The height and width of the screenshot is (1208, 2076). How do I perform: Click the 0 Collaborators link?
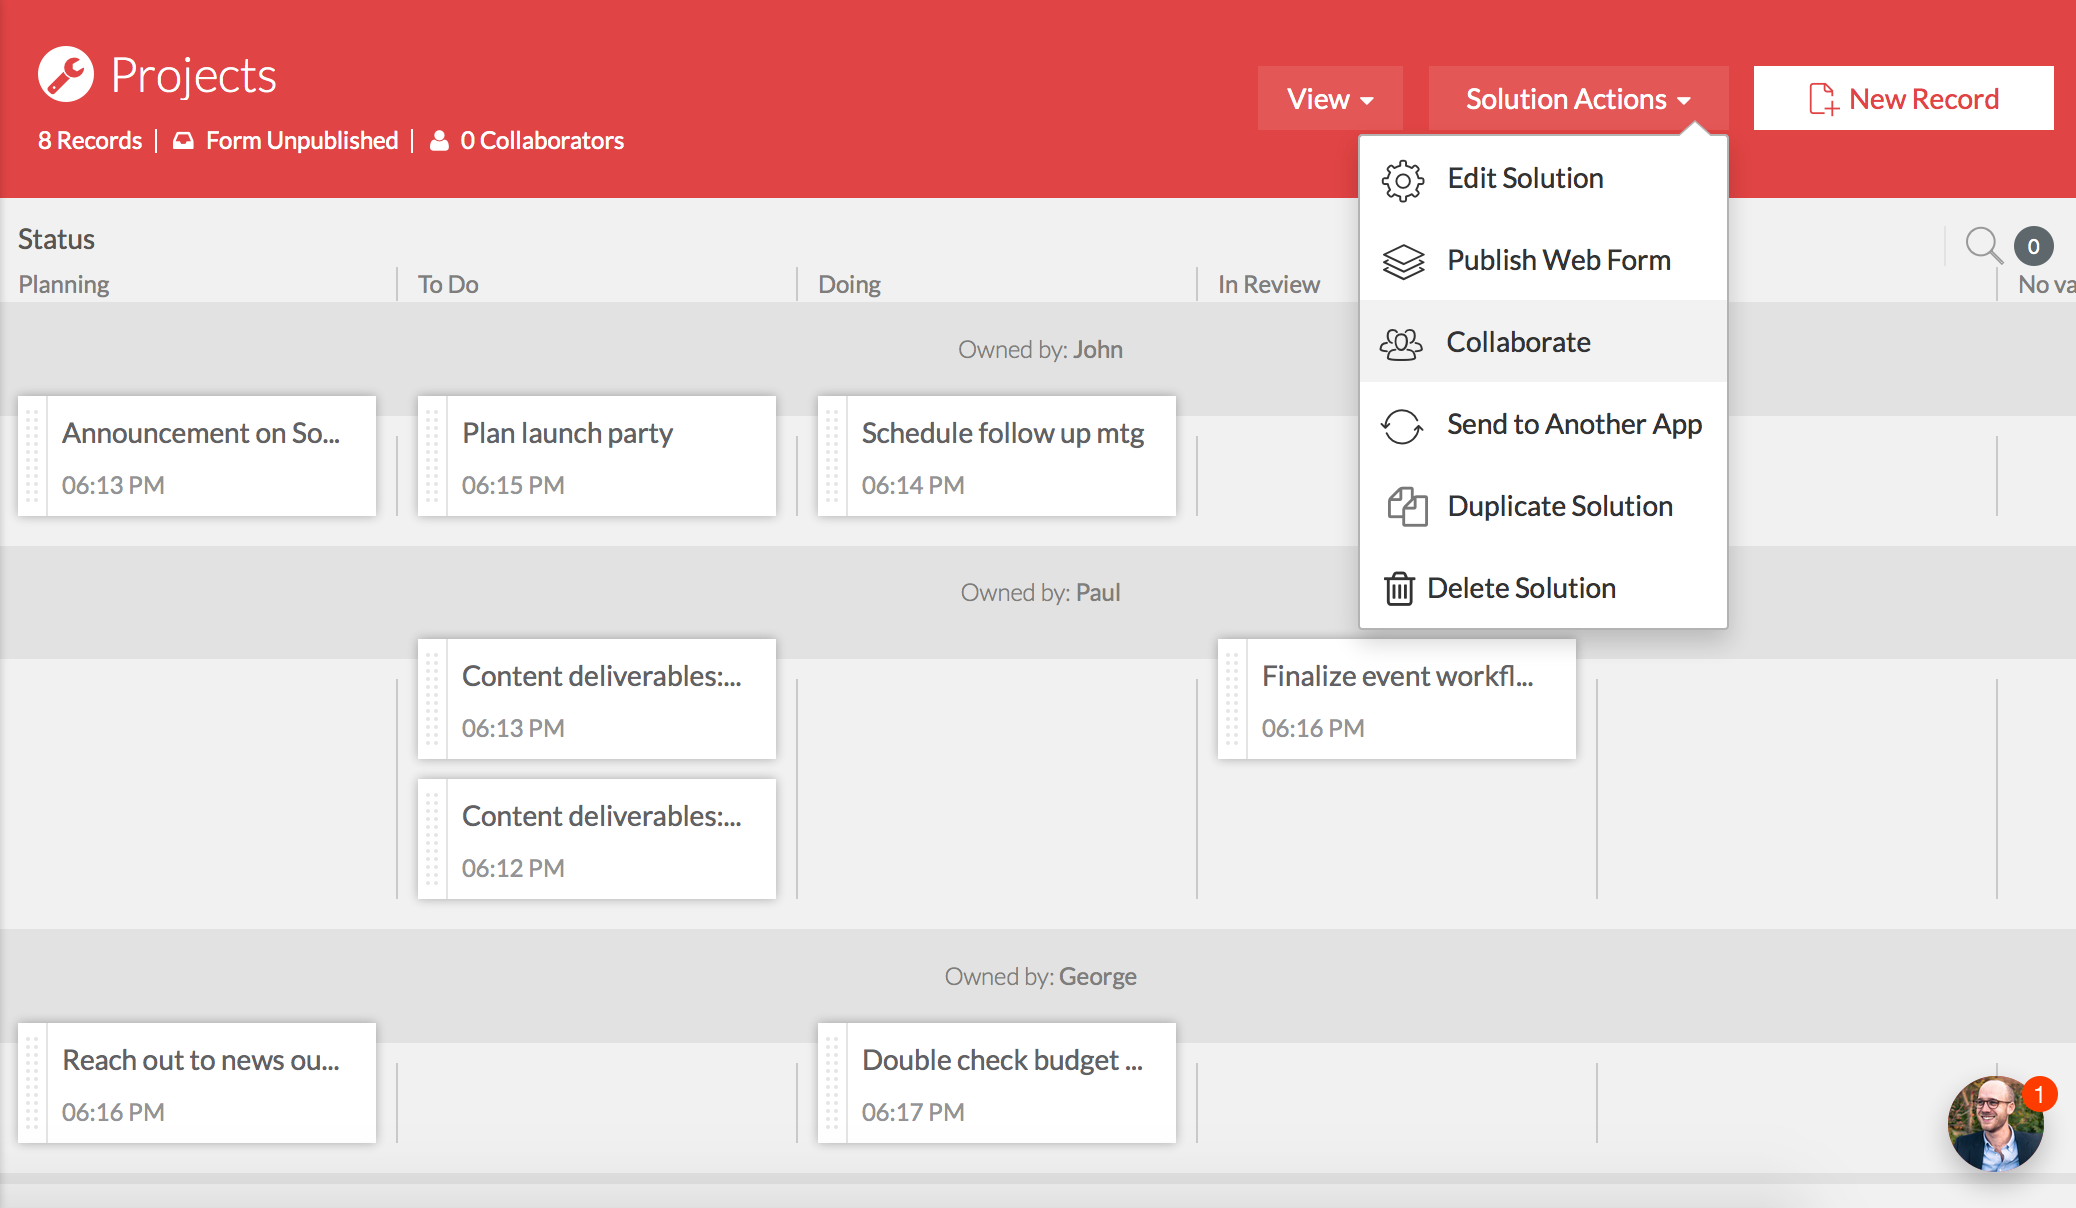coord(541,141)
